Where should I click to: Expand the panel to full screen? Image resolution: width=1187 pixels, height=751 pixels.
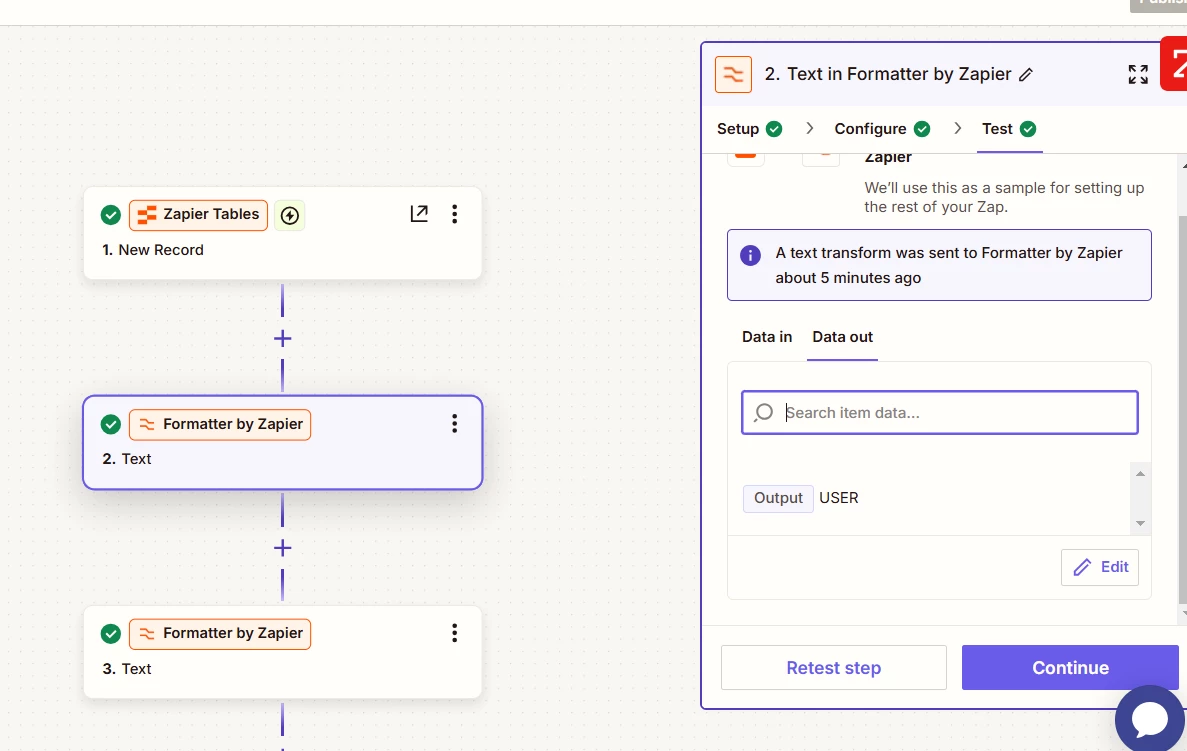coord(1138,74)
